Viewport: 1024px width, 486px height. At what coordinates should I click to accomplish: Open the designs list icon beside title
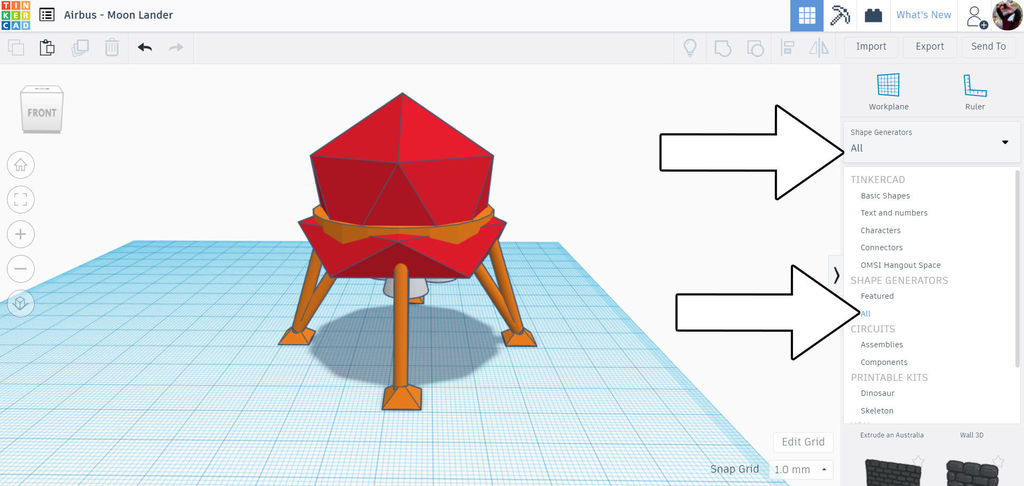[47, 15]
